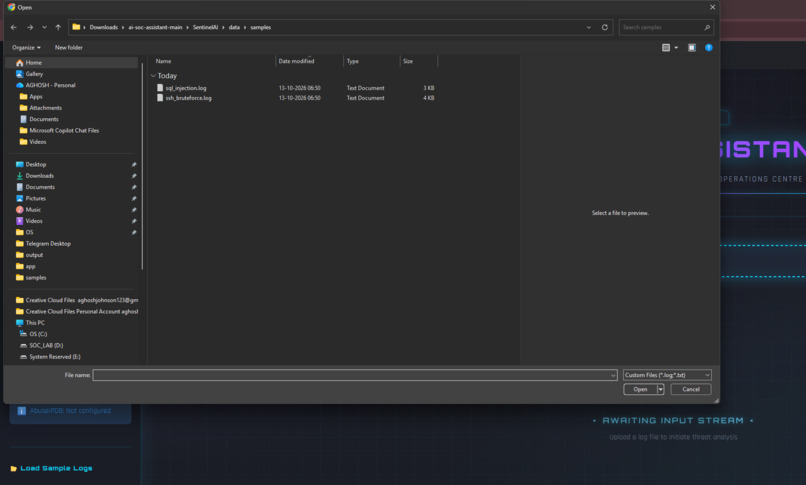Expand the Open button split arrow
This screenshot has width=806, height=485.
[661, 389]
